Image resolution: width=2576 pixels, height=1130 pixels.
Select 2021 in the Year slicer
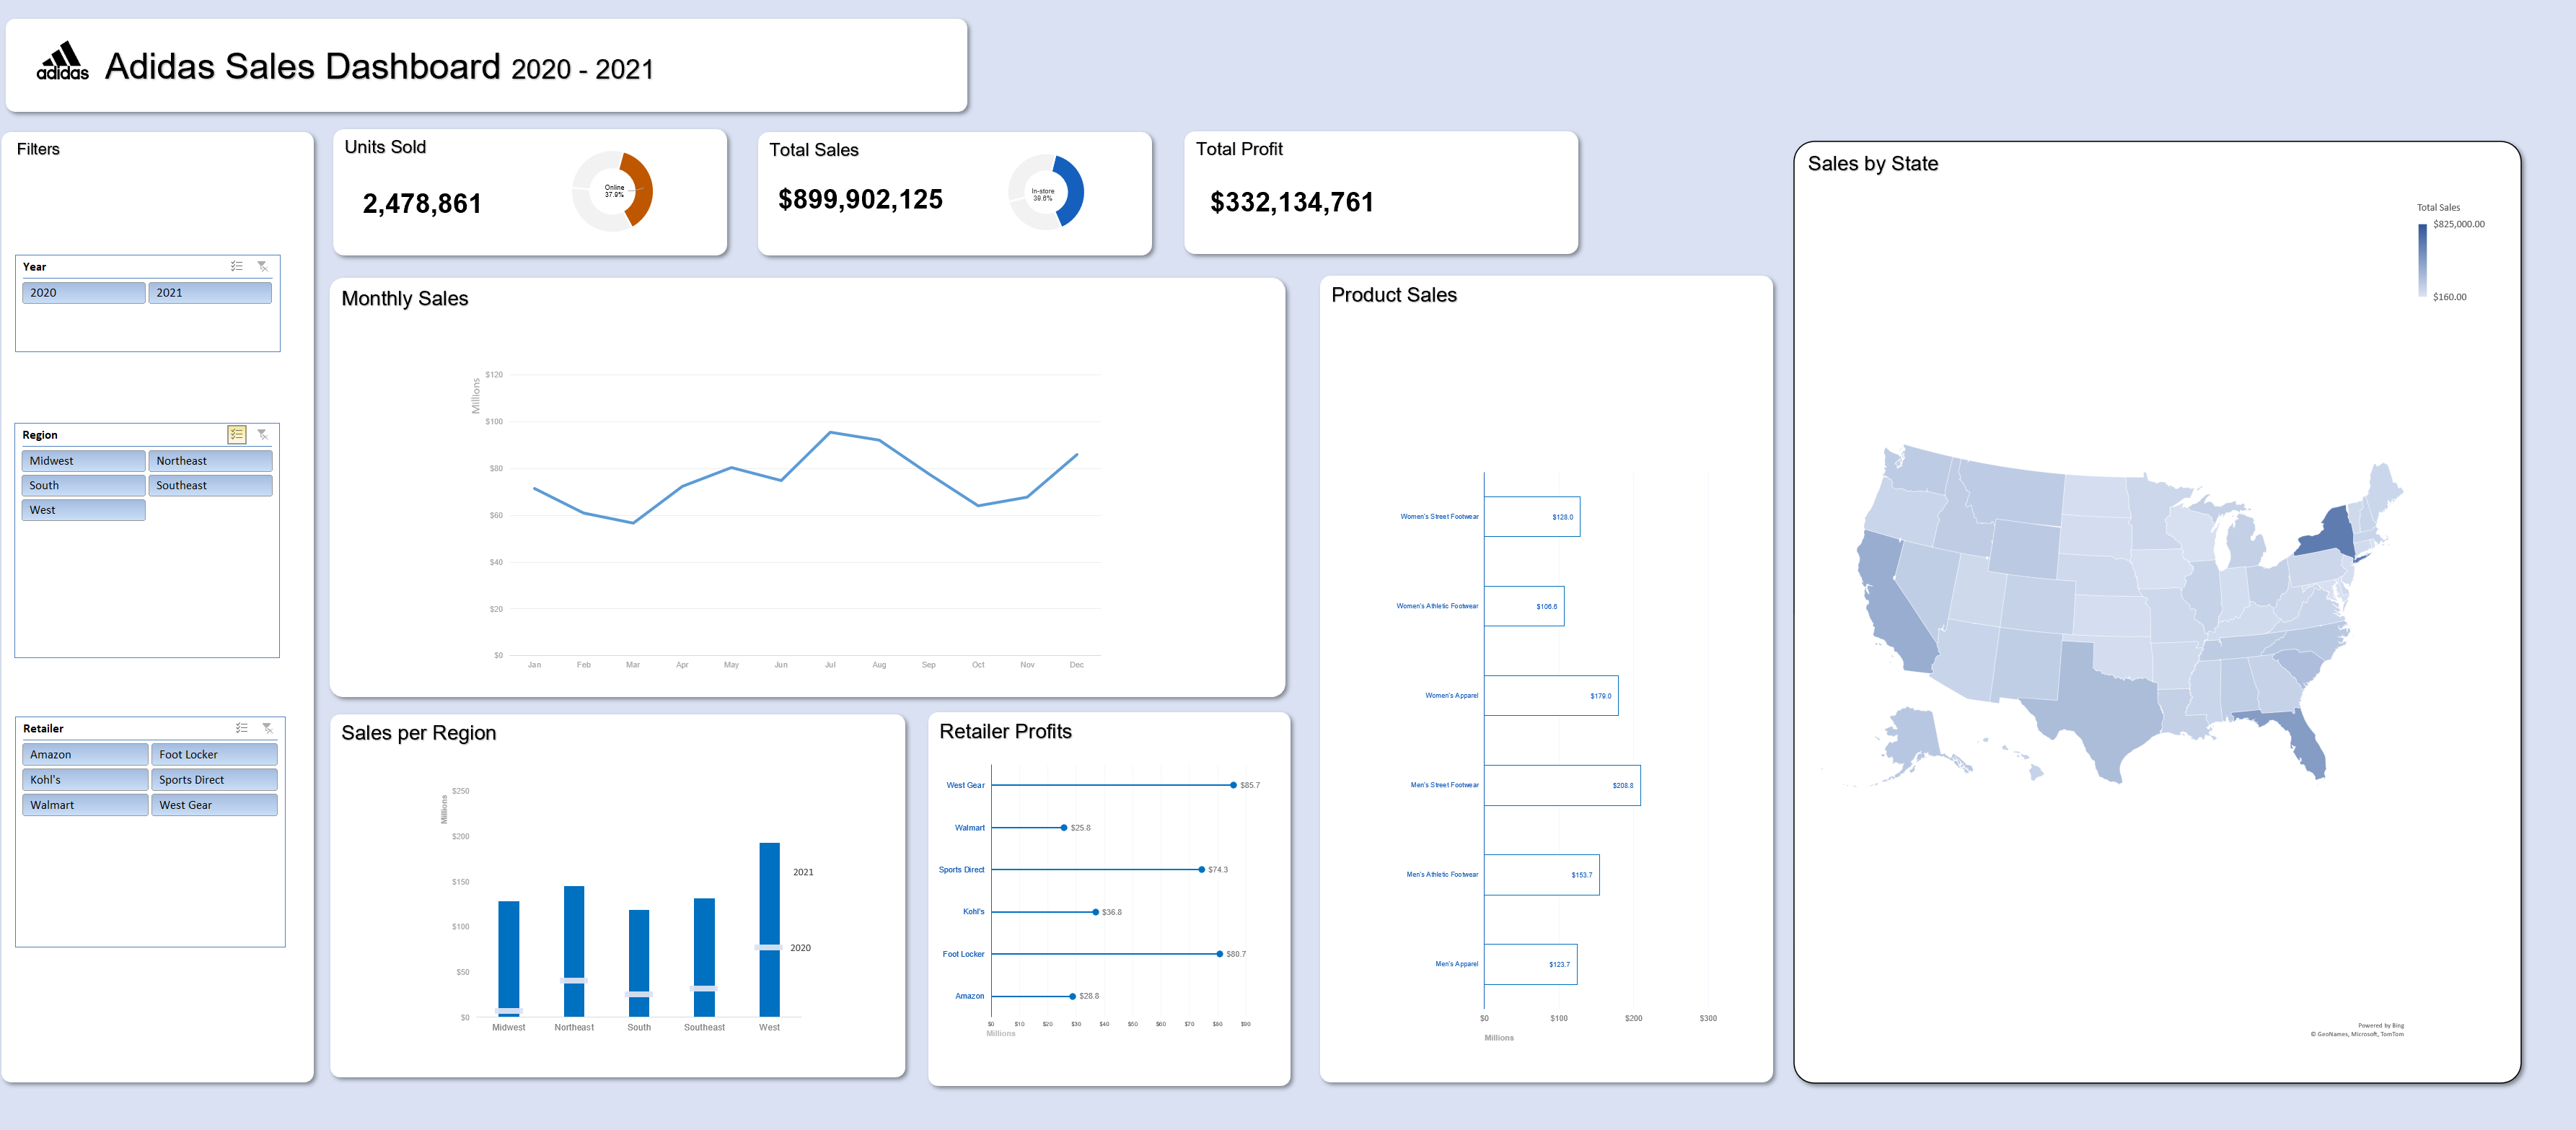(210, 293)
